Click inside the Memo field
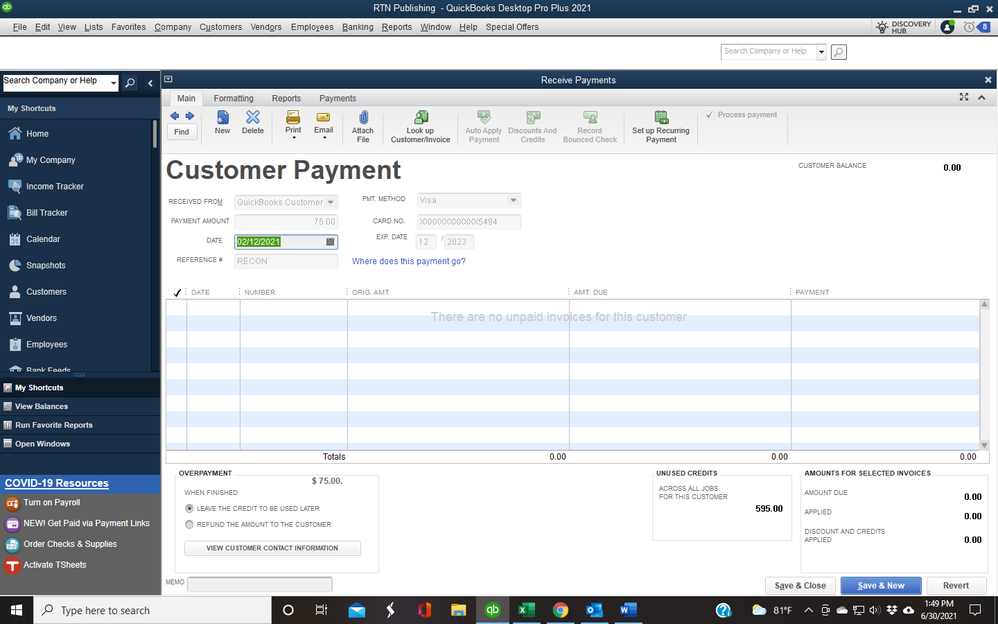This screenshot has height=624, width=998. [260, 583]
